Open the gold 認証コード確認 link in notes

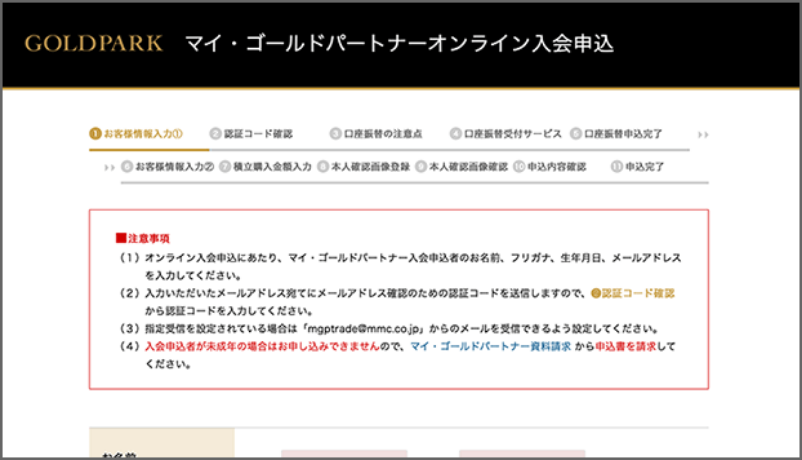633,293
